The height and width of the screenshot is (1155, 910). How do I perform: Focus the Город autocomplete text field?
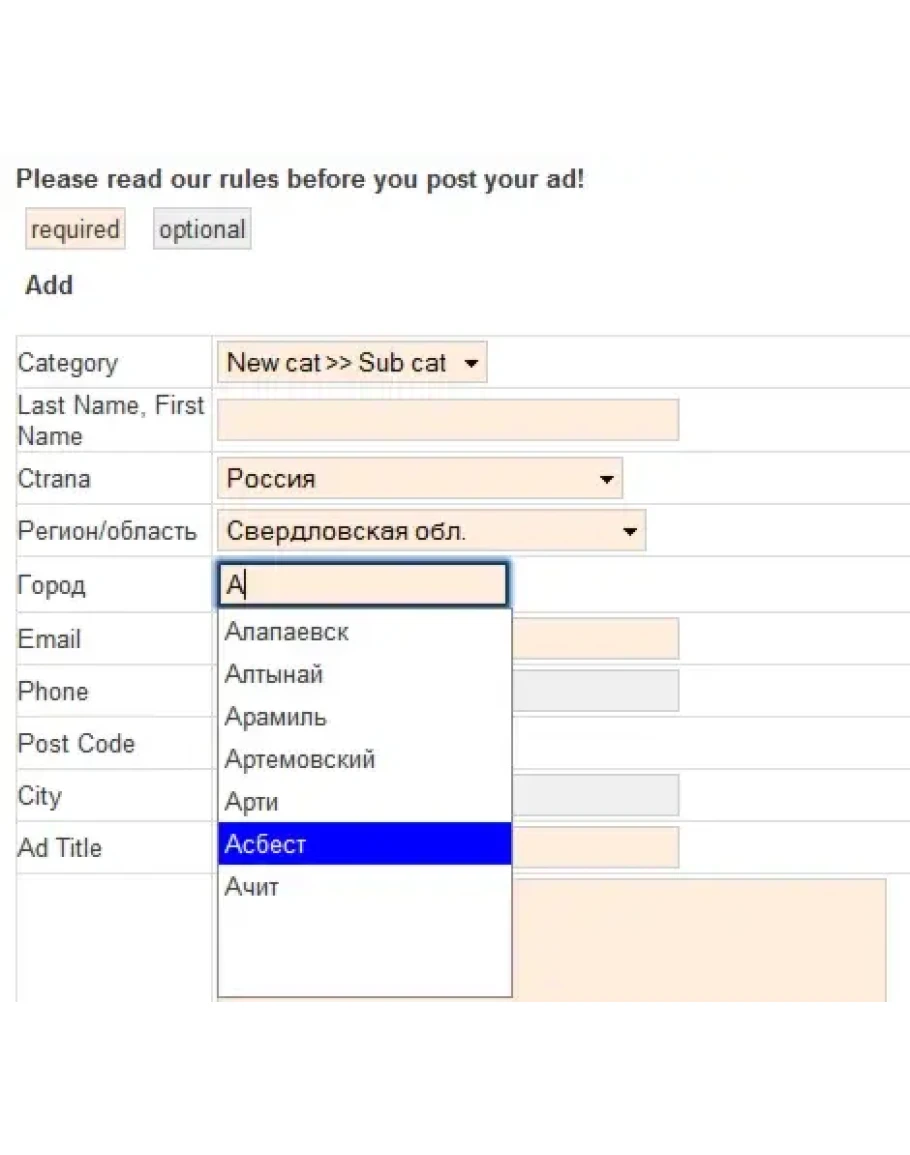click(362, 586)
